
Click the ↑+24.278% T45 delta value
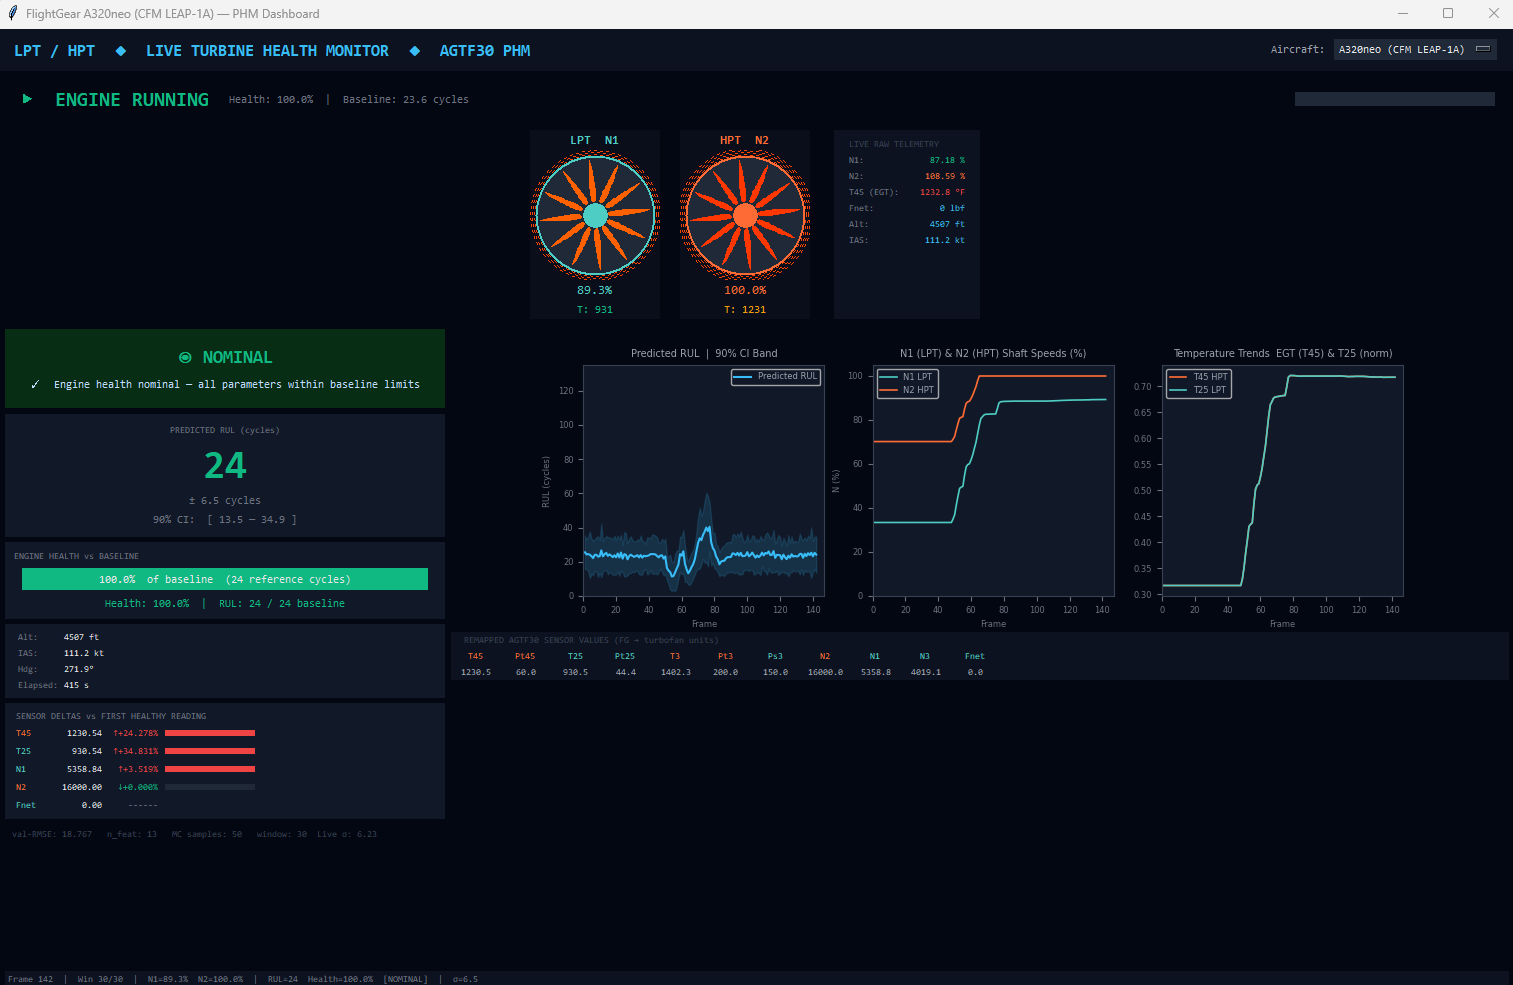tap(136, 733)
